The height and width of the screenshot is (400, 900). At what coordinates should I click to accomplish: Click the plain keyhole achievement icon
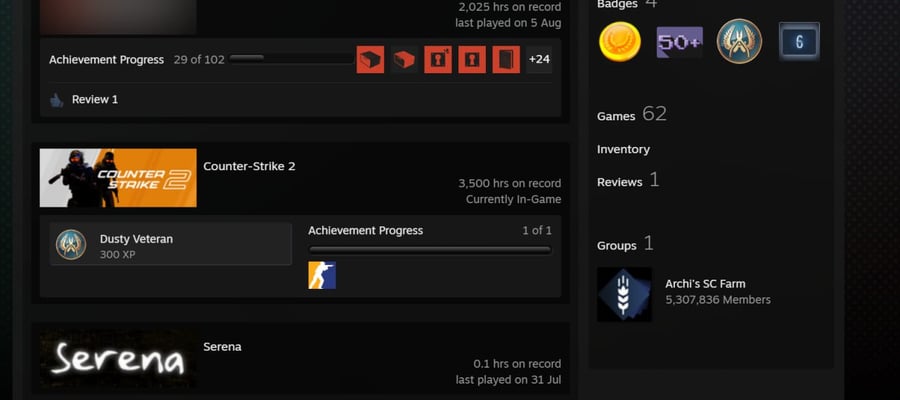click(x=472, y=60)
